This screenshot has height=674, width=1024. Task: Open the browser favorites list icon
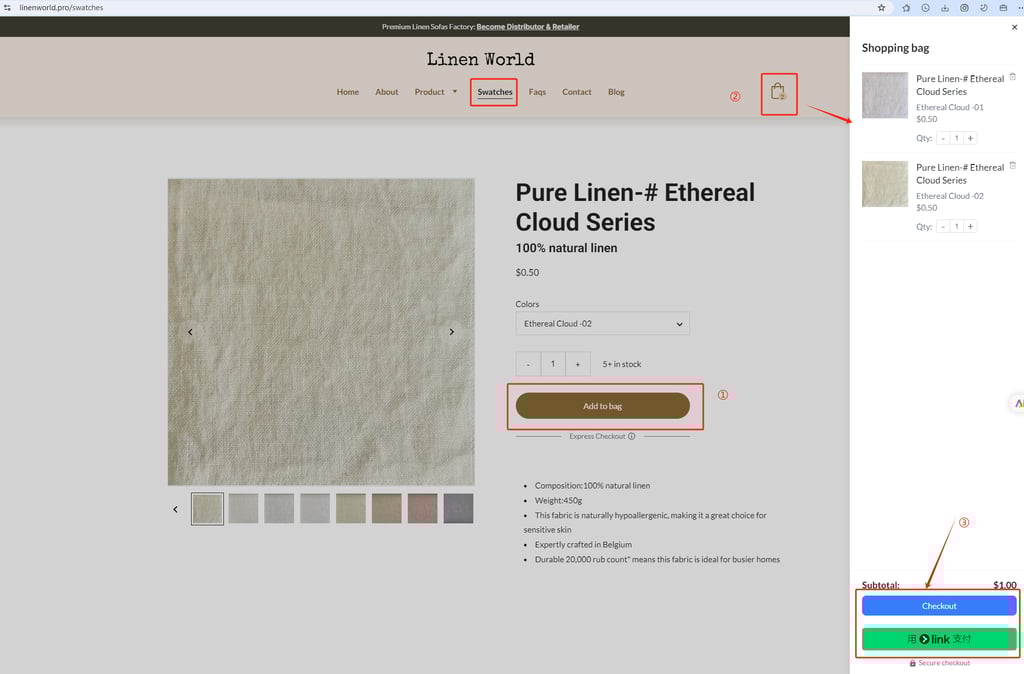(906, 8)
